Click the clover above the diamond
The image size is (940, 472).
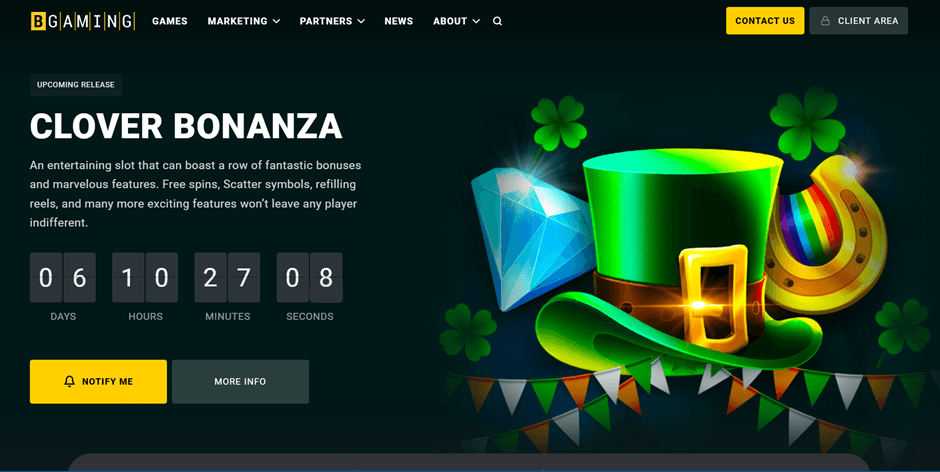point(559,122)
